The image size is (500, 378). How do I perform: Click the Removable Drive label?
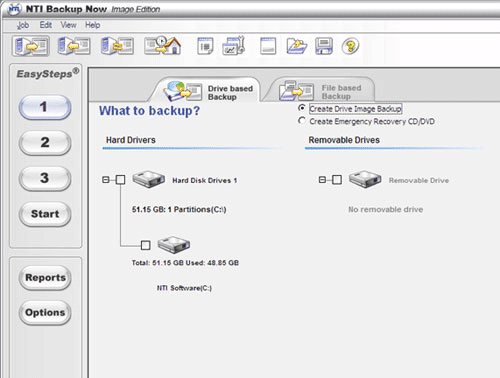[419, 180]
